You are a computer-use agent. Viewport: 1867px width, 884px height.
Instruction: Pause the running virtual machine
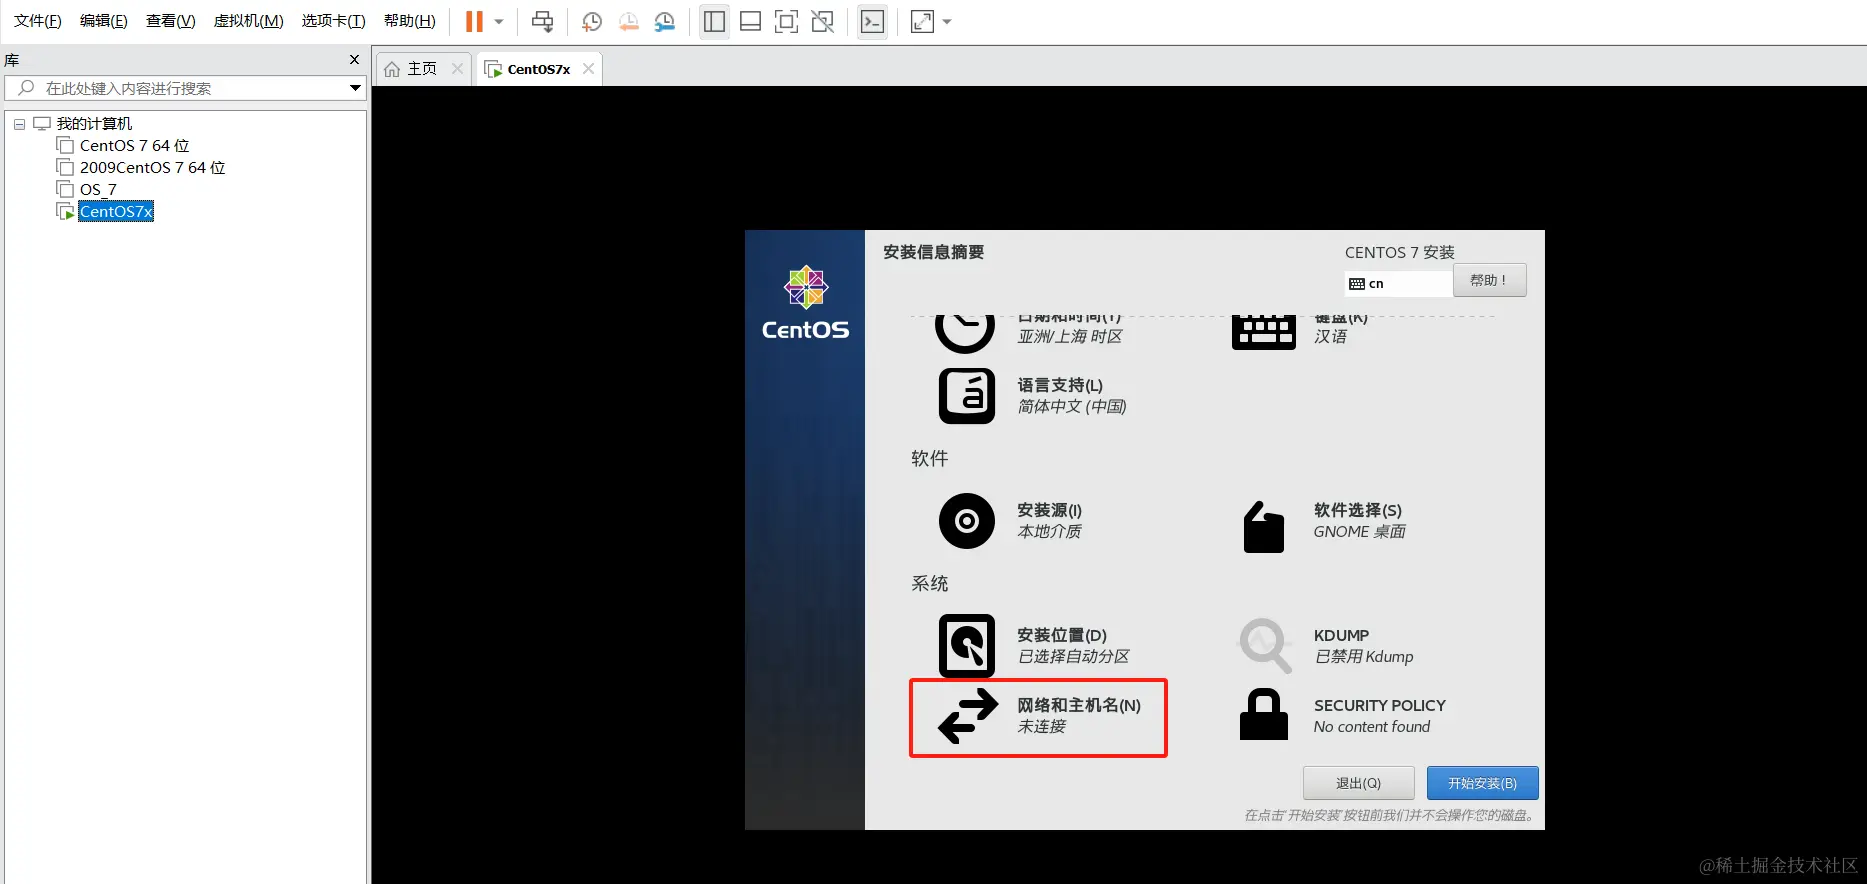click(474, 21)
